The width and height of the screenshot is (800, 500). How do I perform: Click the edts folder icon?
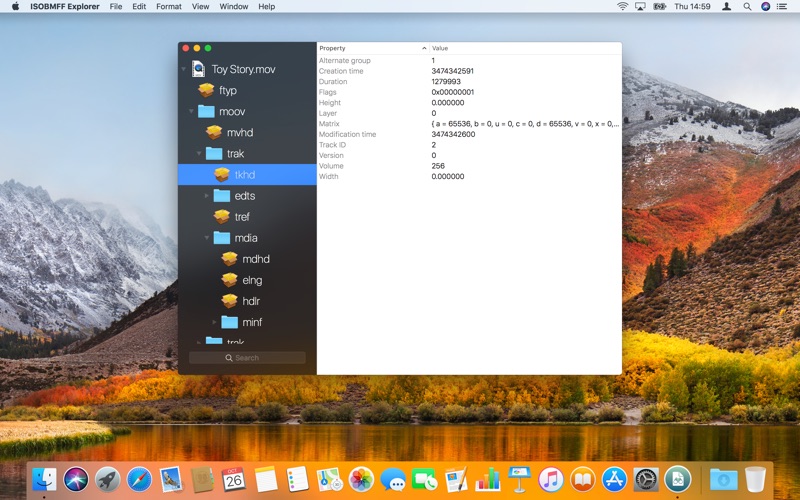(x=221, y=195)
